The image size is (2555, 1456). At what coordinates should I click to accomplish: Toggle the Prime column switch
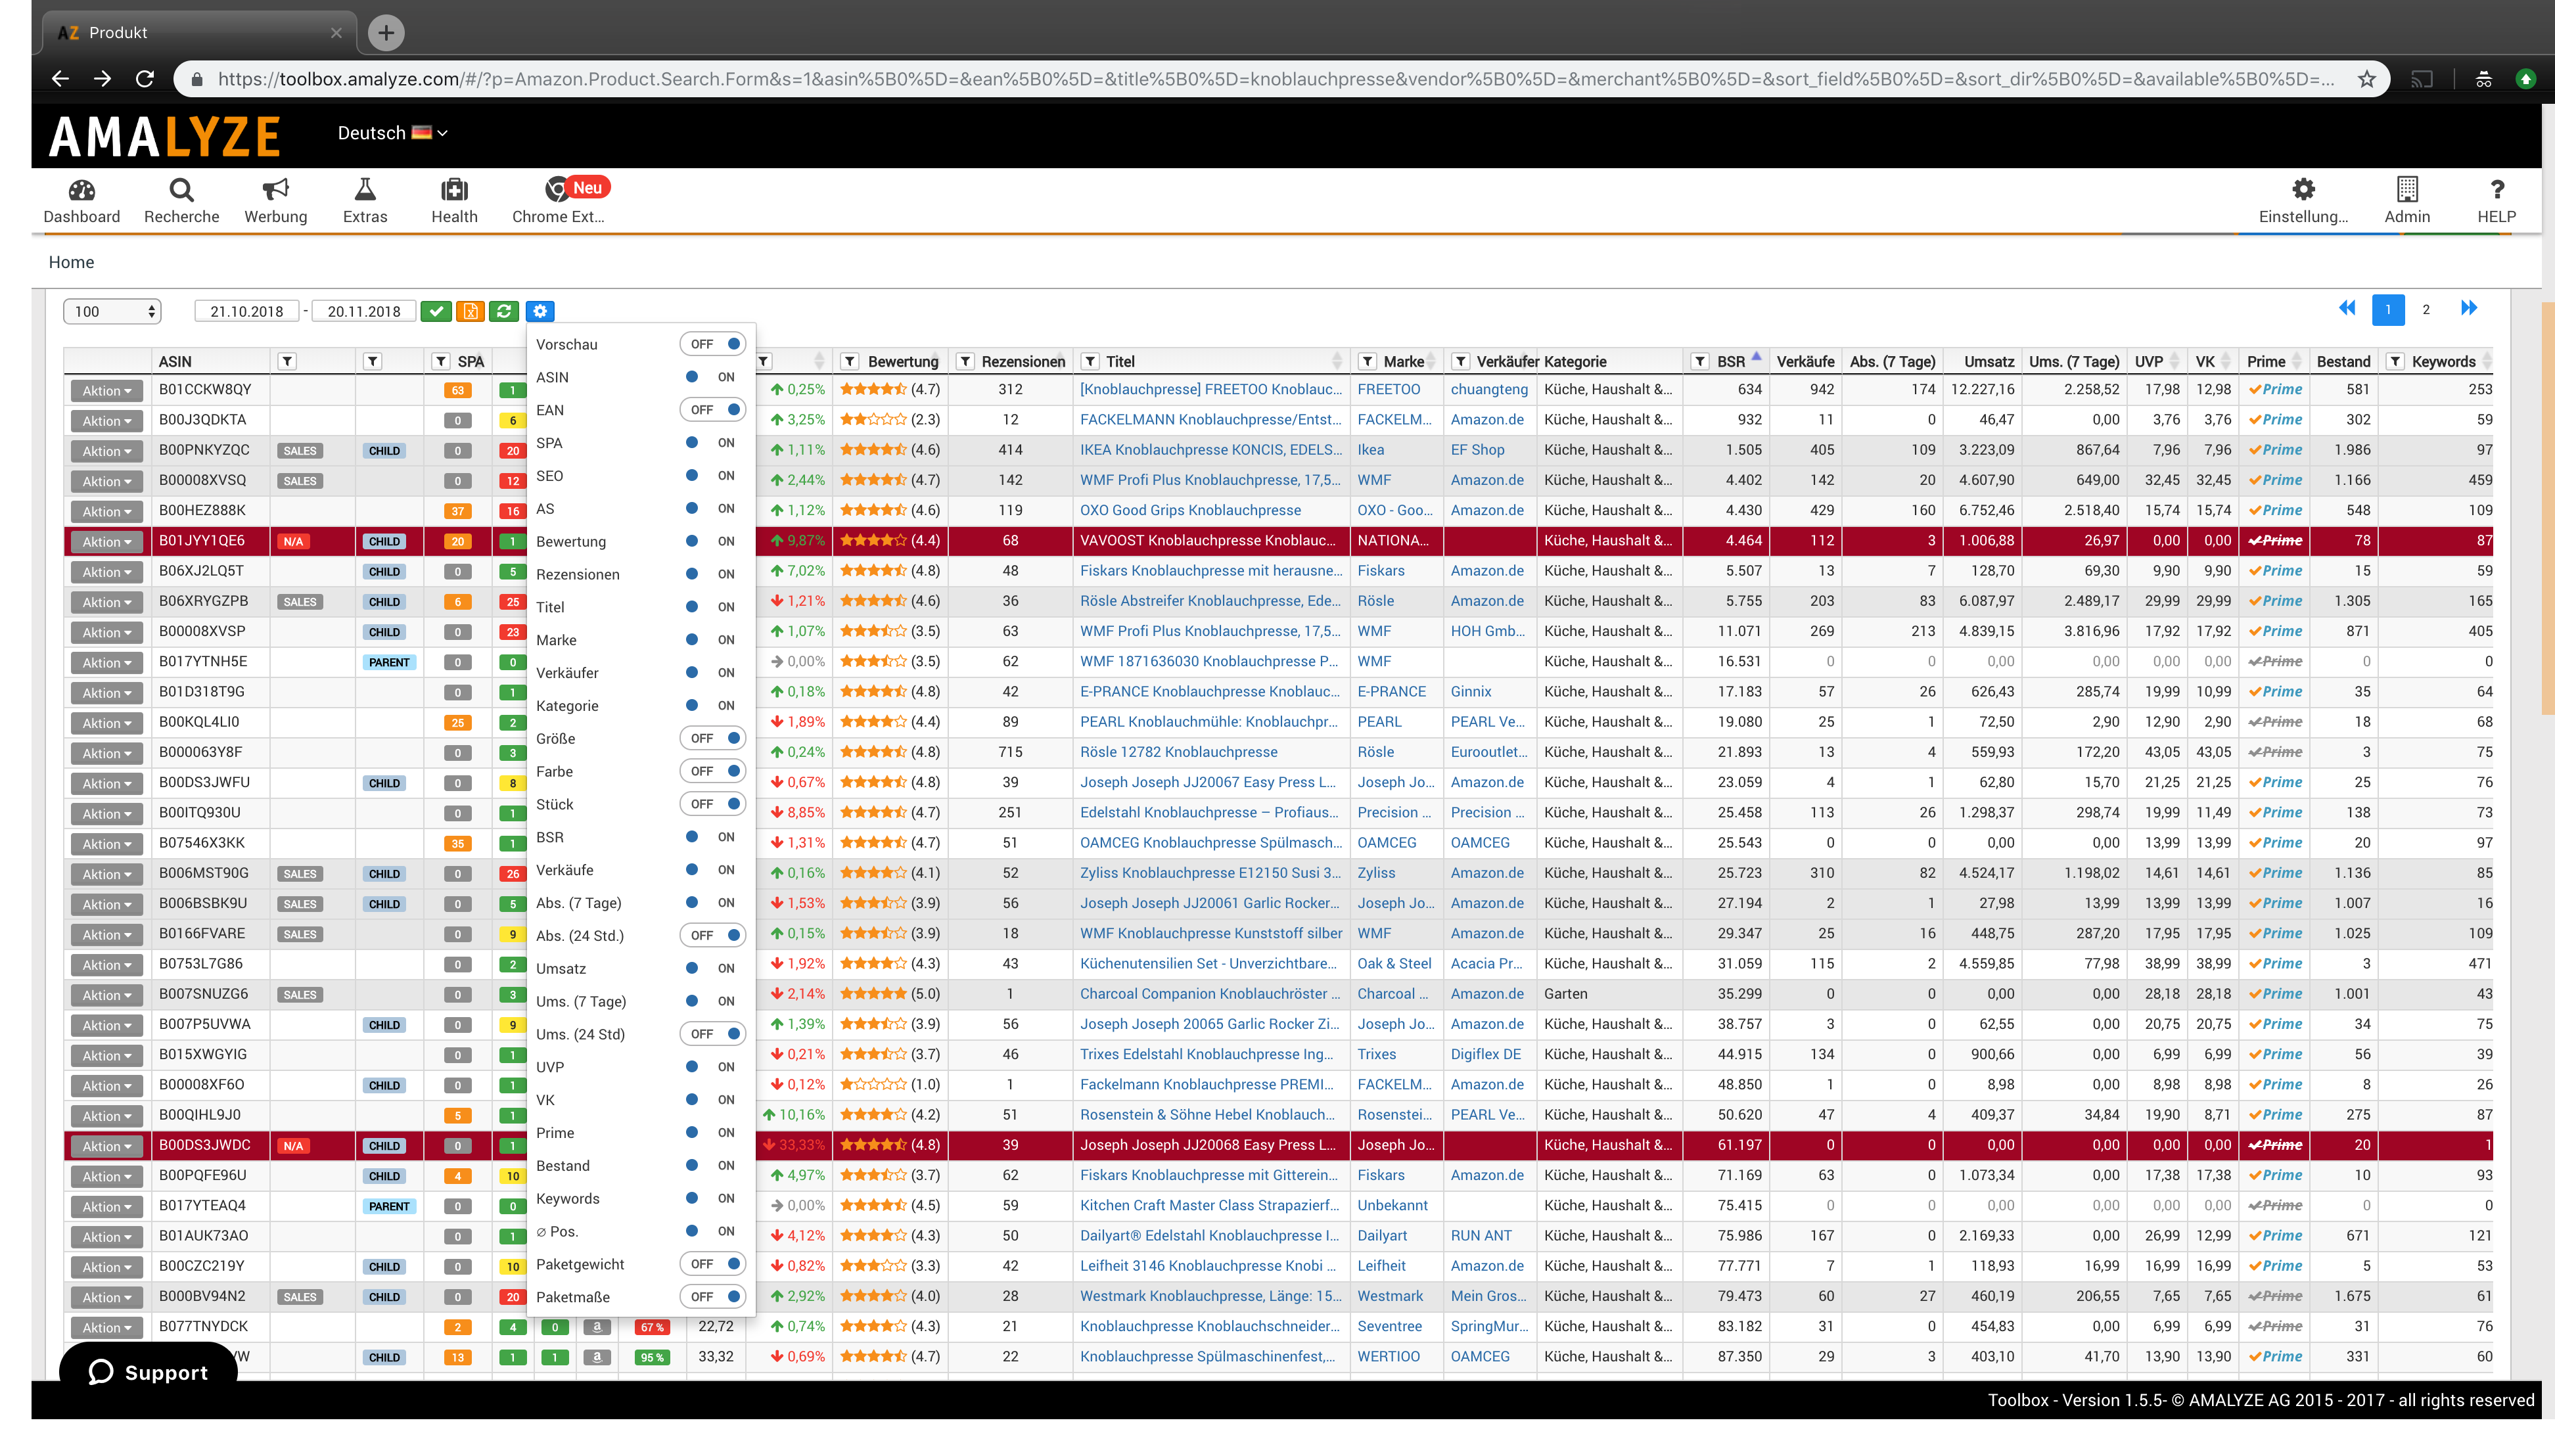point(713,1132)
